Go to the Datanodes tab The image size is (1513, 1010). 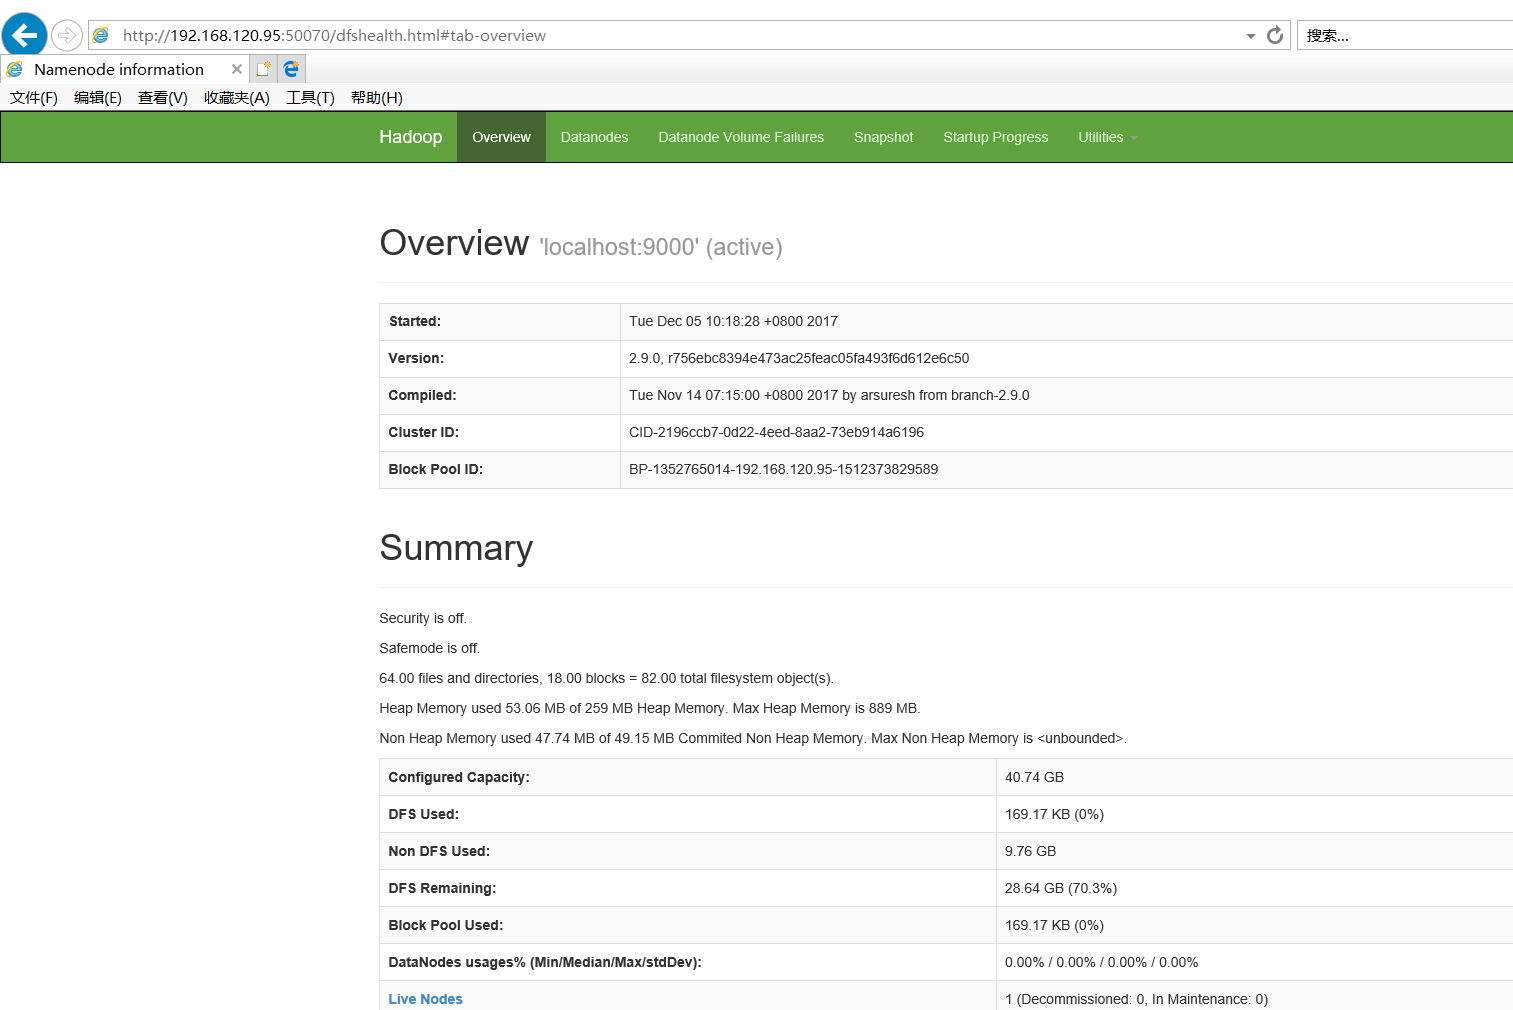coord(595,137)
